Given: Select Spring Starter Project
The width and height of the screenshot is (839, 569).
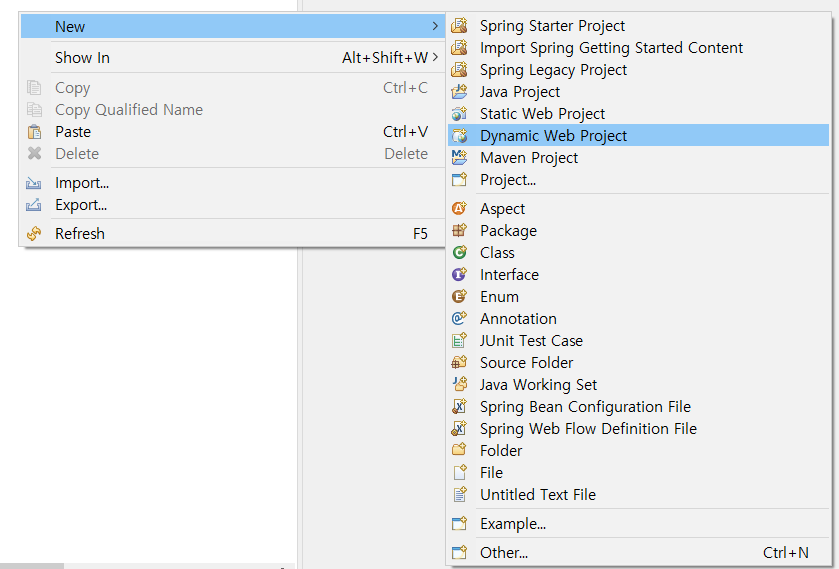Looking at the screenshot, I should [638, 26].
